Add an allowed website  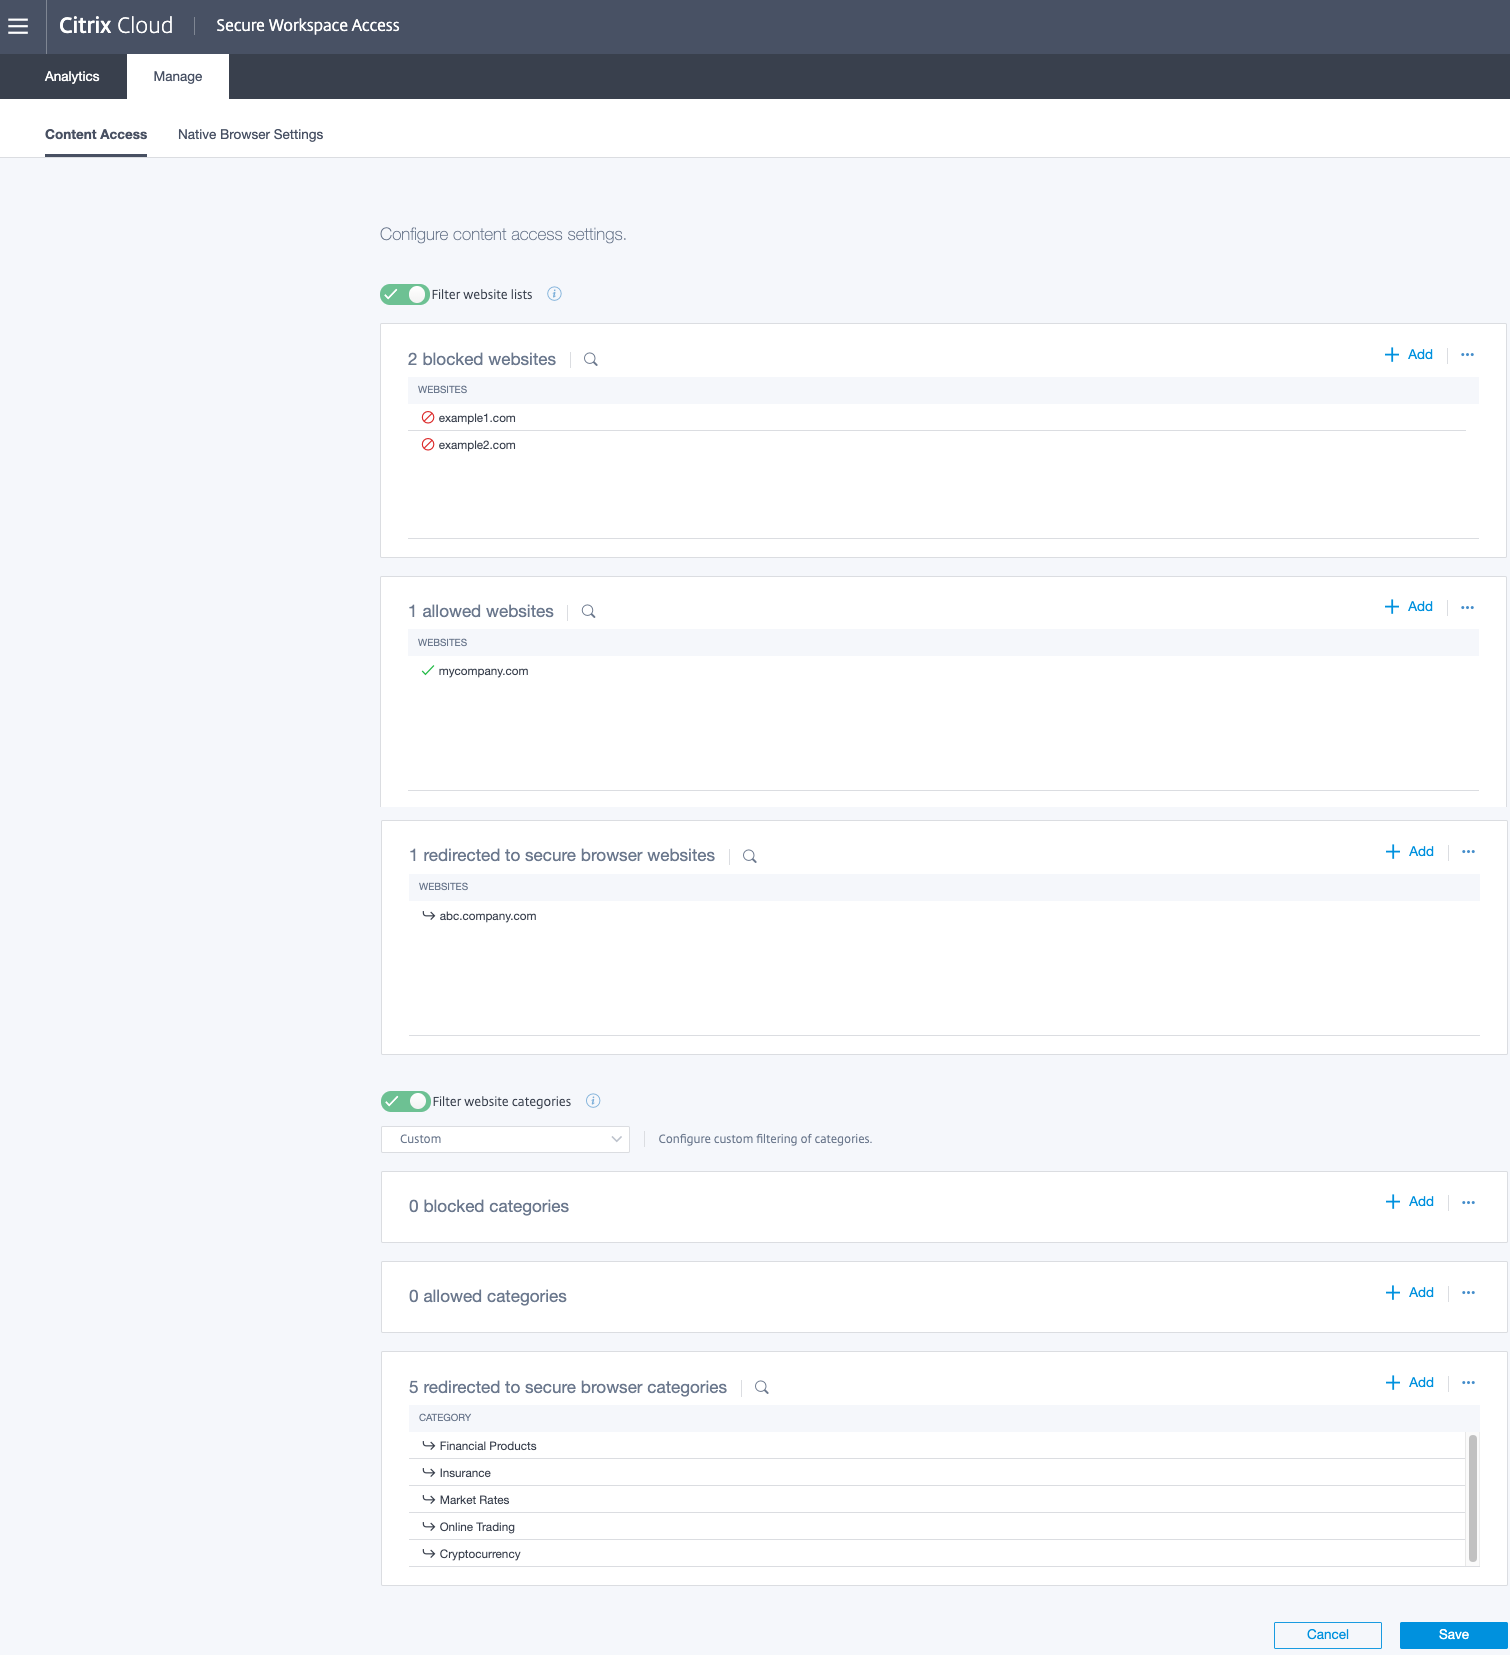click(1409, 607)
